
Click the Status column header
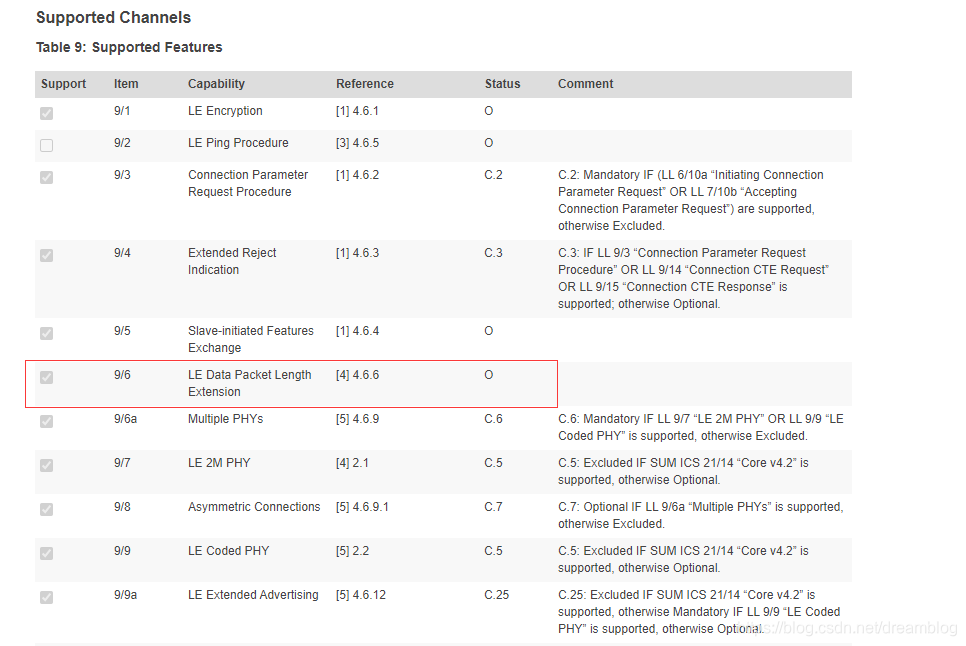tap(502, 84)
